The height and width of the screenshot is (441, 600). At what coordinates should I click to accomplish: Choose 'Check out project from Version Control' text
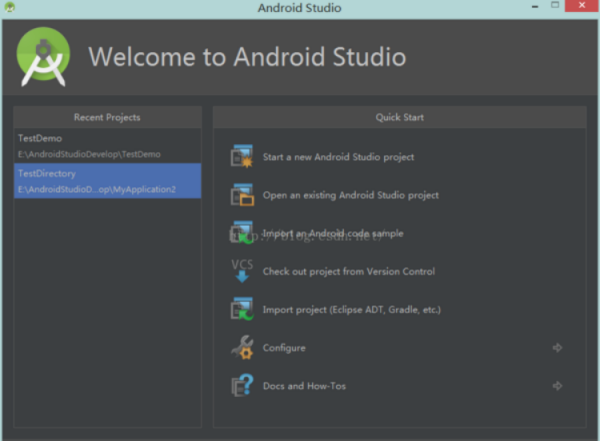(348, 271)
